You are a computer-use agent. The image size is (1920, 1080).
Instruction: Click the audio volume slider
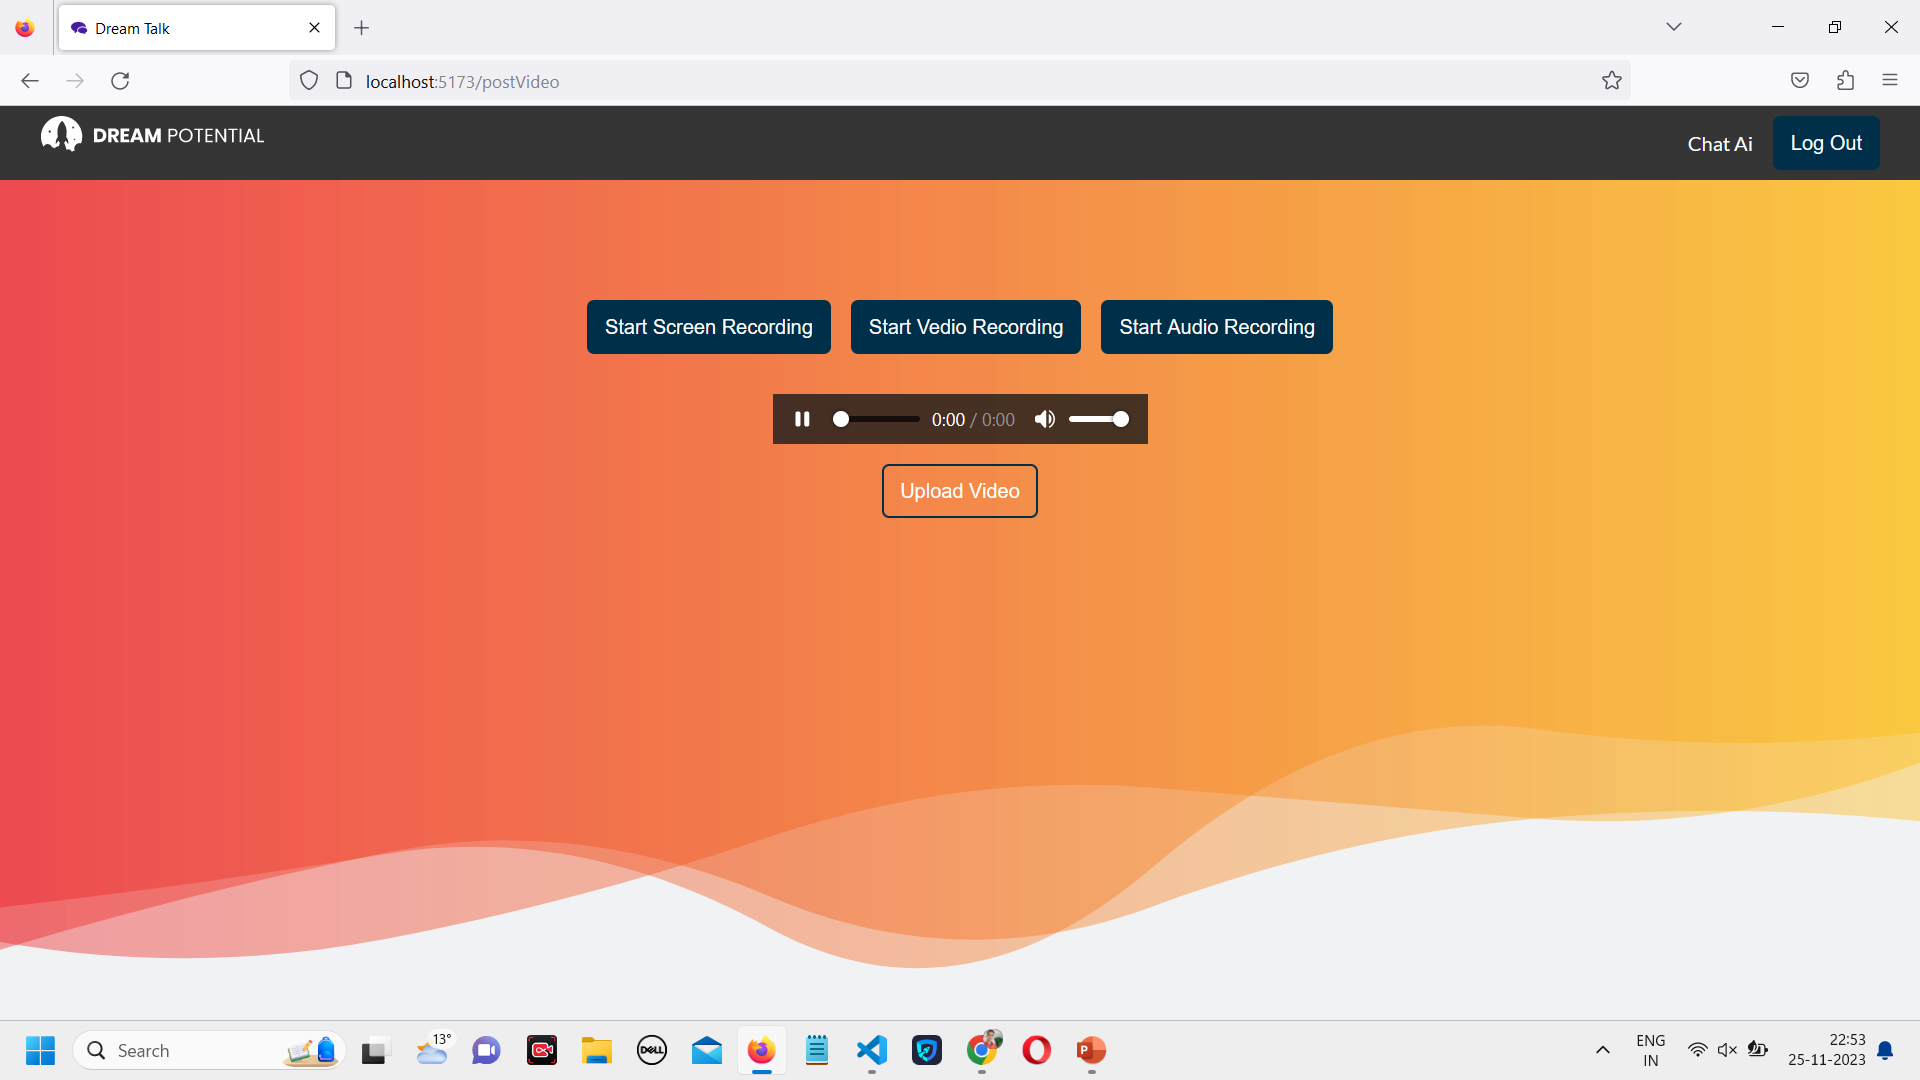click(x=1098, y=419)
